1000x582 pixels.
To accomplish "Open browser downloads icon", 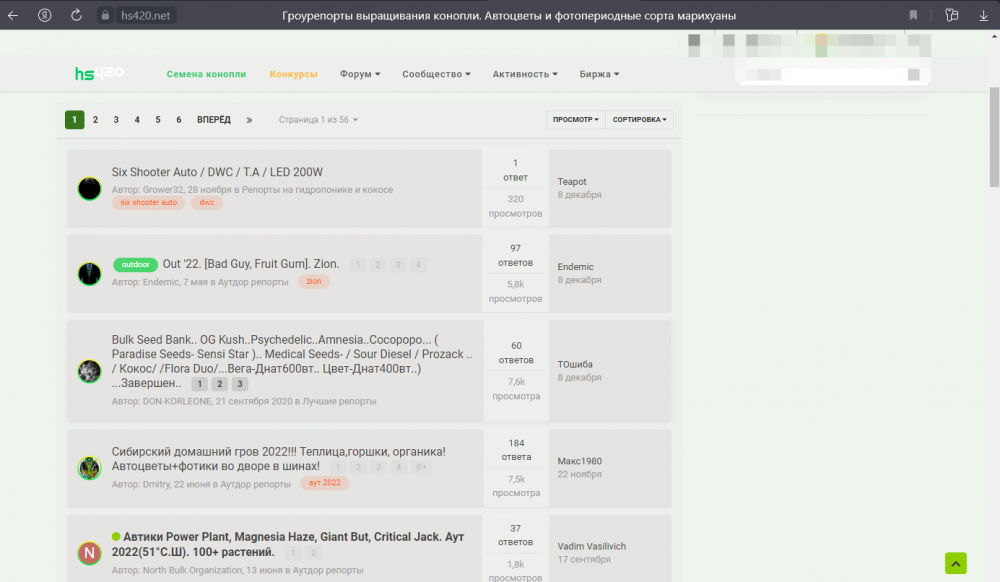I will pyautogui.click(x=984, y=15).
